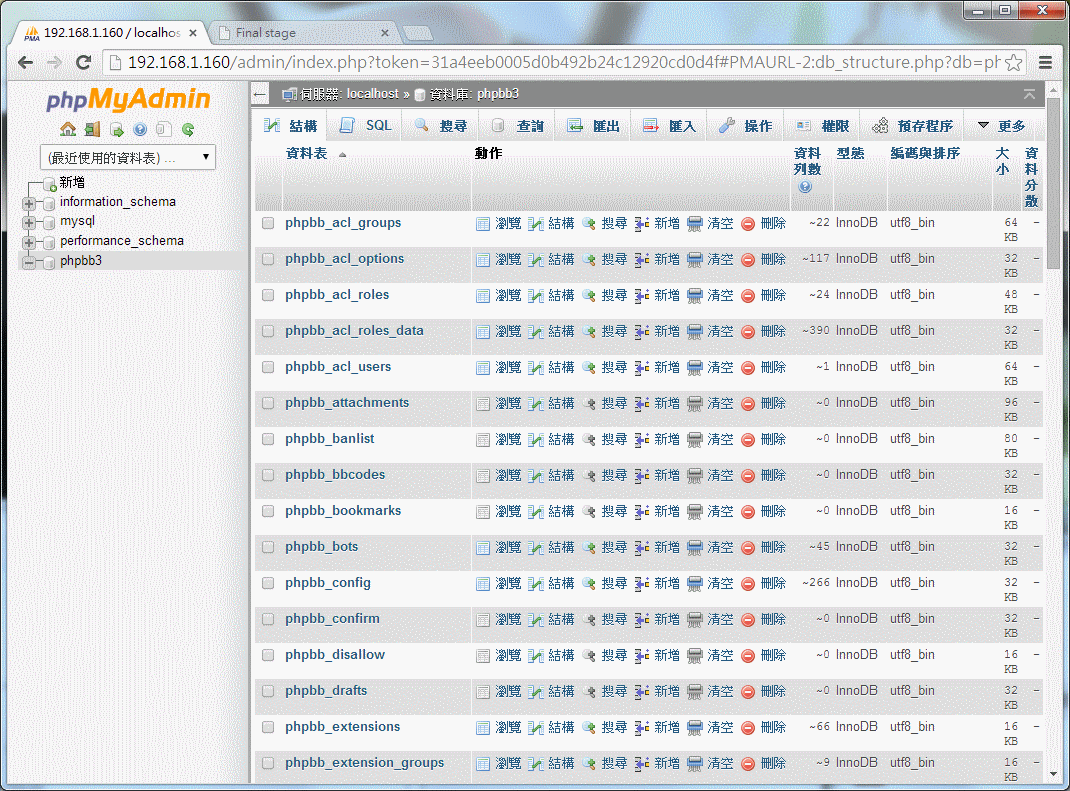Image resolution: width=1070 pixels, height=791 pixels.
Task: Collapse the top breadcrumb bar toggle
Action: tap(1029, 94)
